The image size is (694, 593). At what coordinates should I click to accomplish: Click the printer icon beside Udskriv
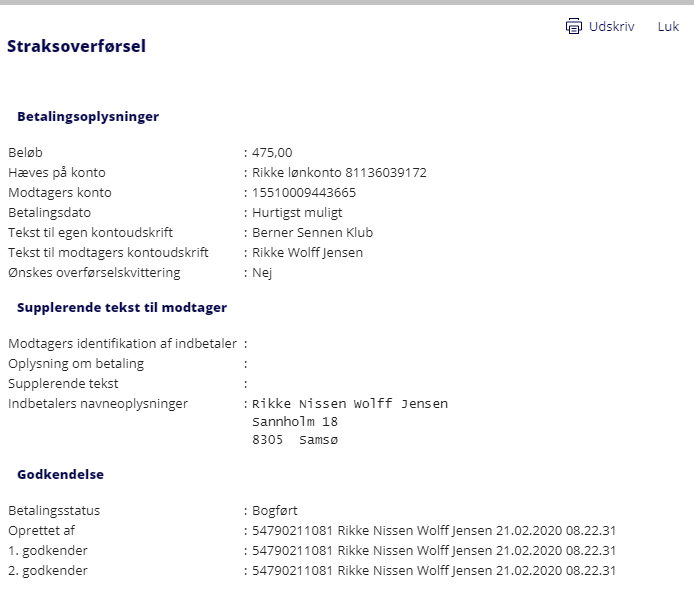(574, 27)
